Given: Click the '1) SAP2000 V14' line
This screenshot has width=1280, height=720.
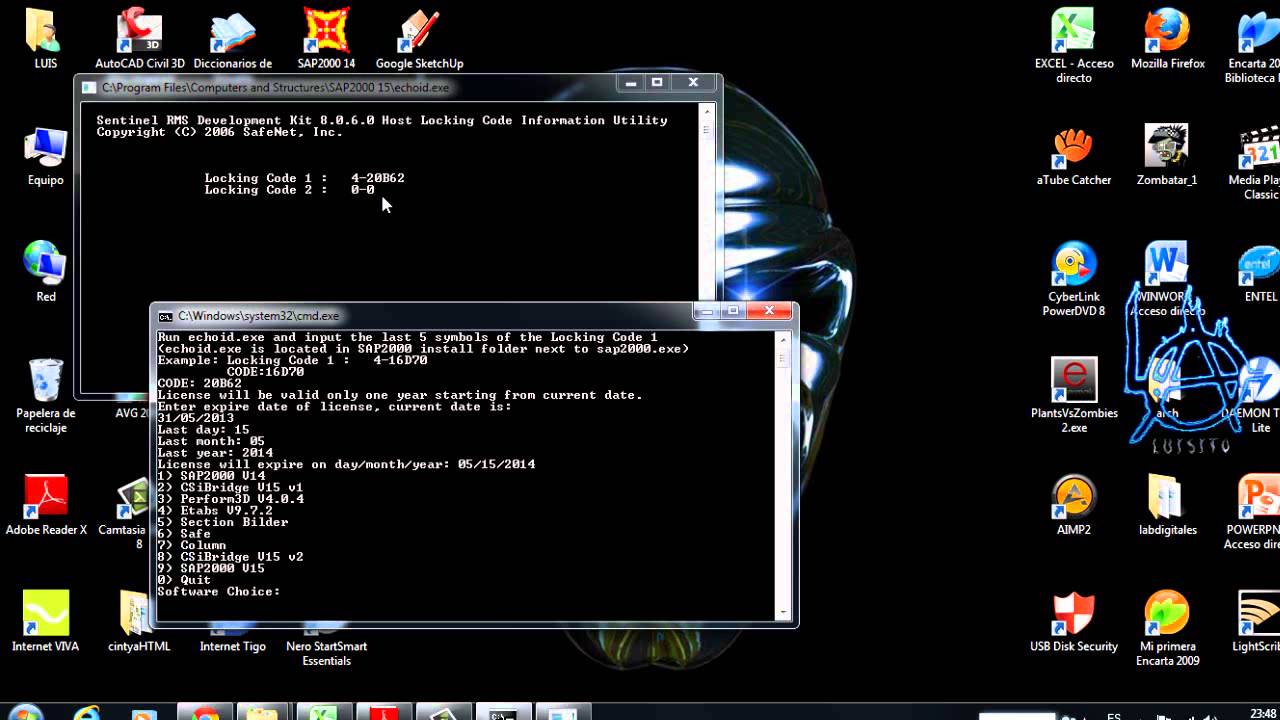Looking at the screenshot, I should point(211,476).
